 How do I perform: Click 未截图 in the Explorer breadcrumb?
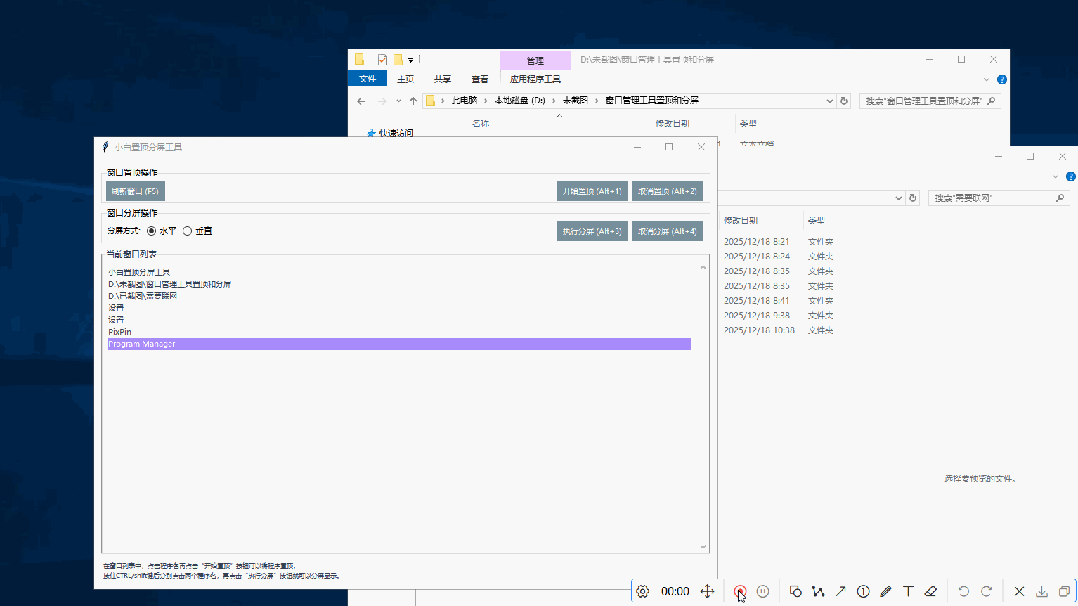pyautogui.click(x=575, y=100)
